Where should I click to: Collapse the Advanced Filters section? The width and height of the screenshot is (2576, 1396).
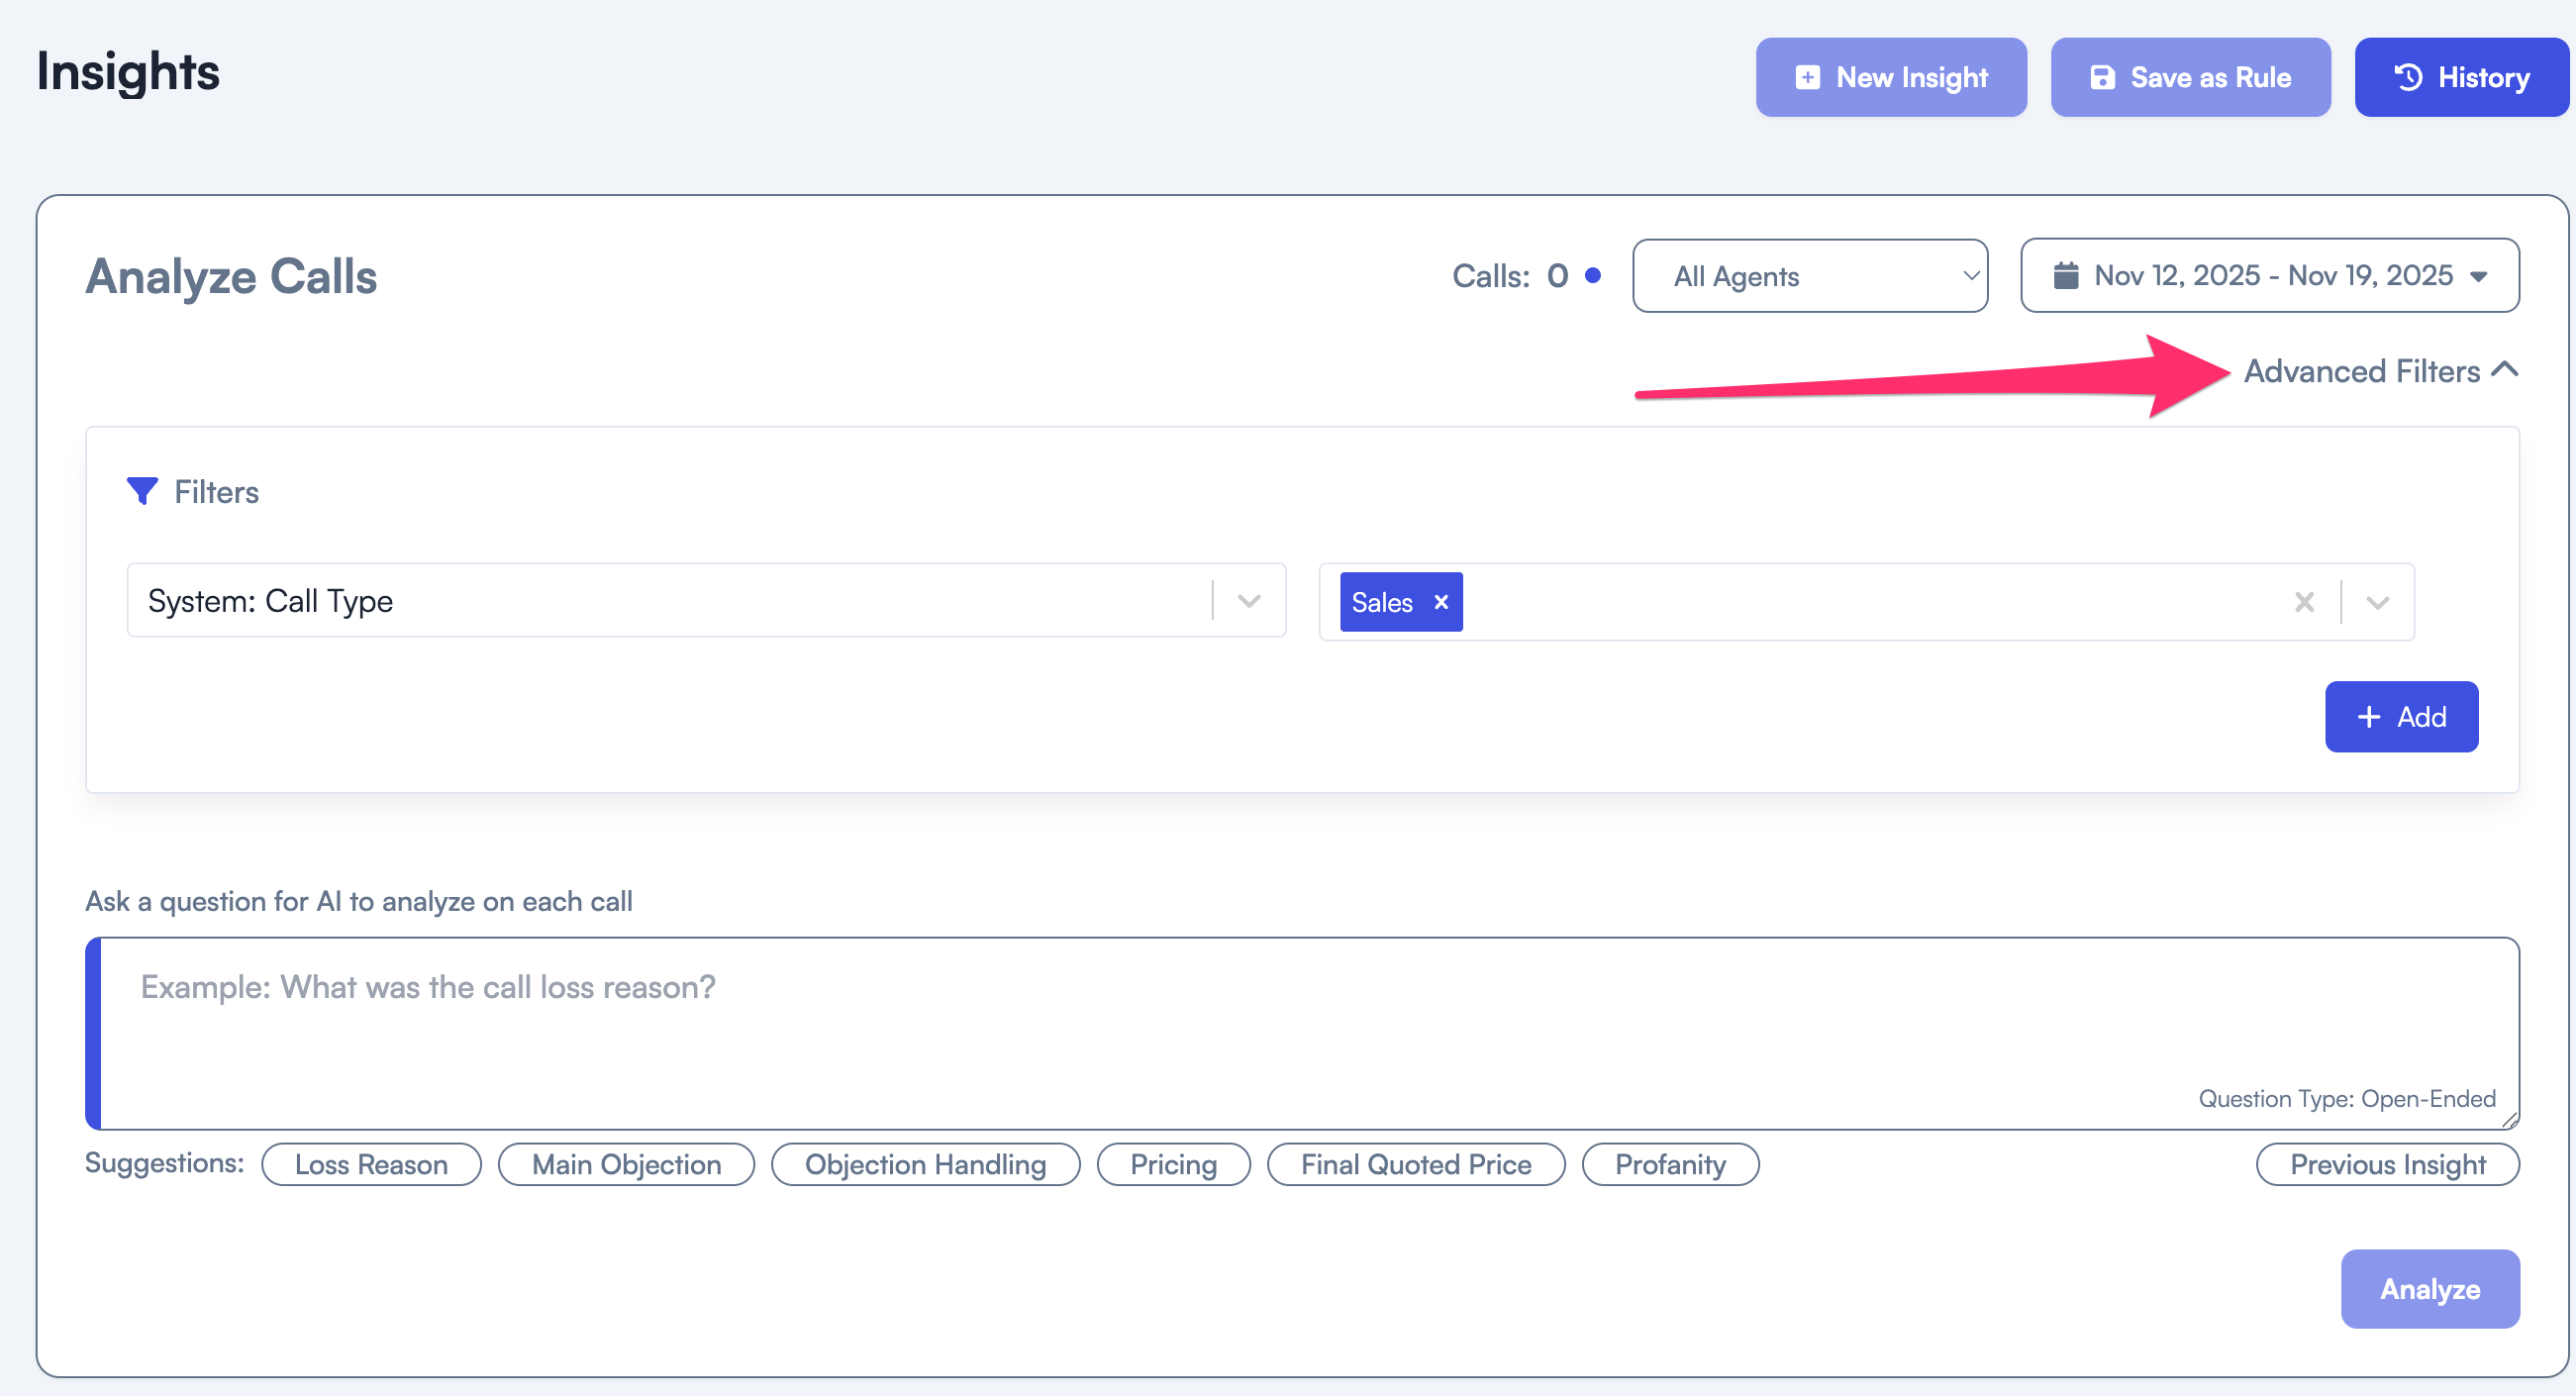tap(2380, 371)
